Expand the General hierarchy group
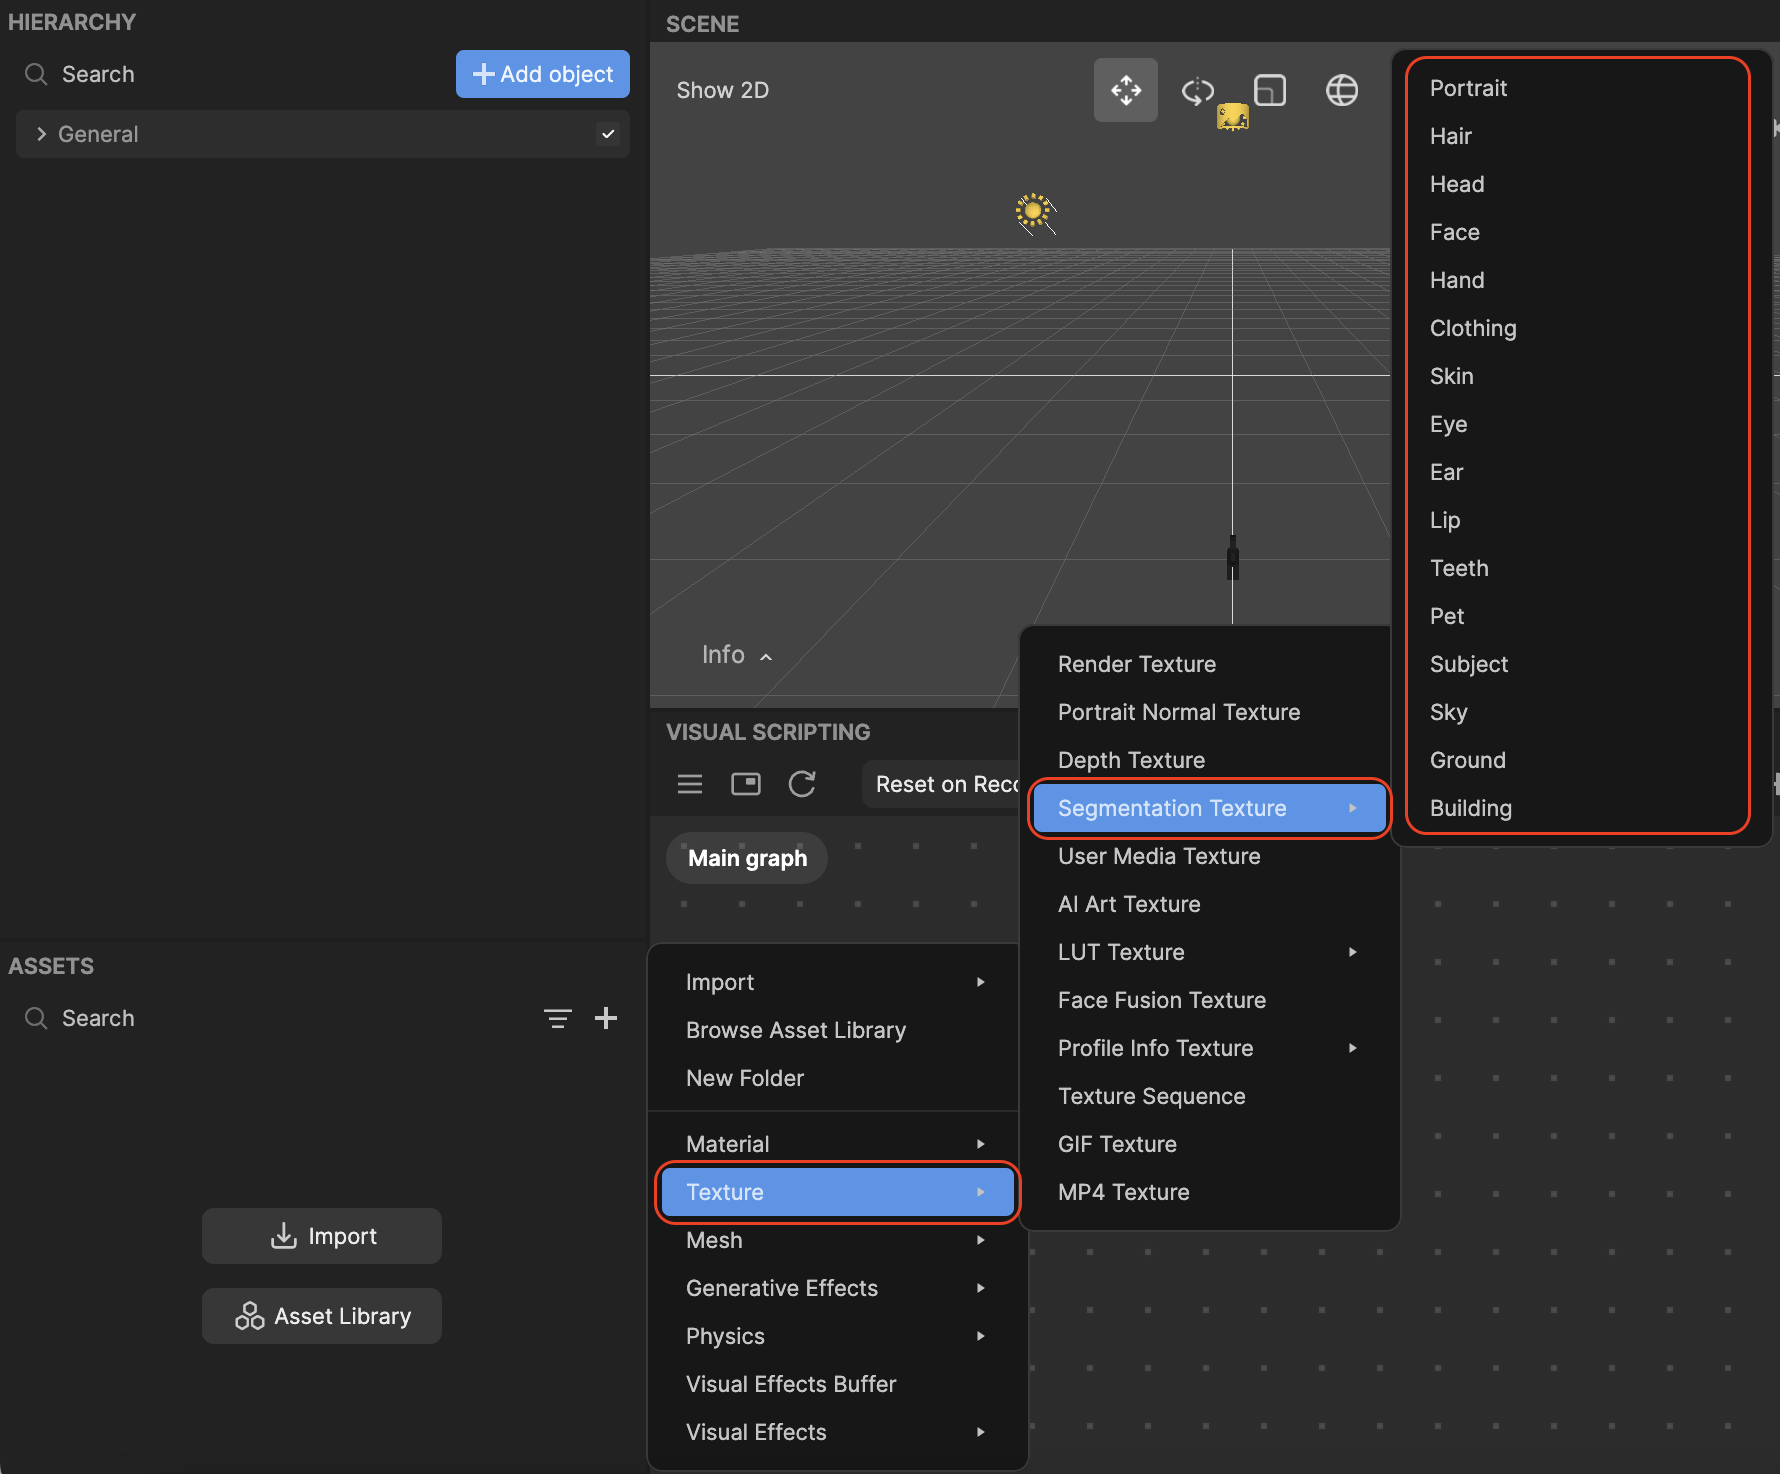The width and height of the screenshot is (1780, 1474). click(41, 134)
